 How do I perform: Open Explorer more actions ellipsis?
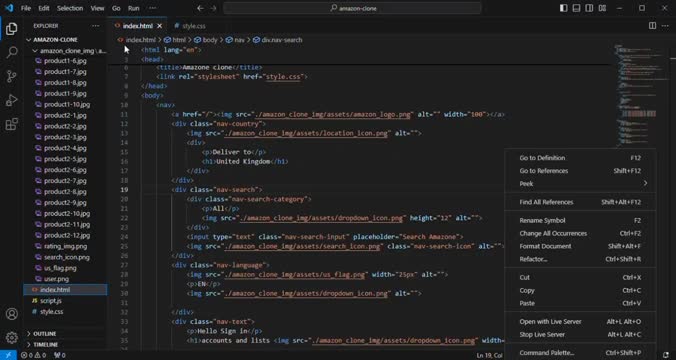(x=95, y=26)
